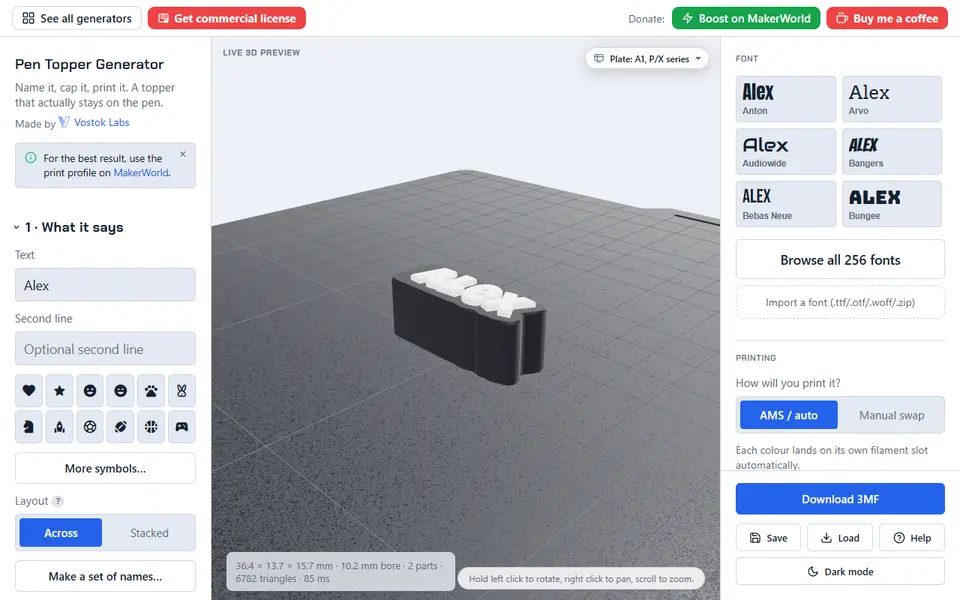The image size is (960, 600).
Task: Click the Pen Topper Generator heading
Action: click(x=89, y=64)
